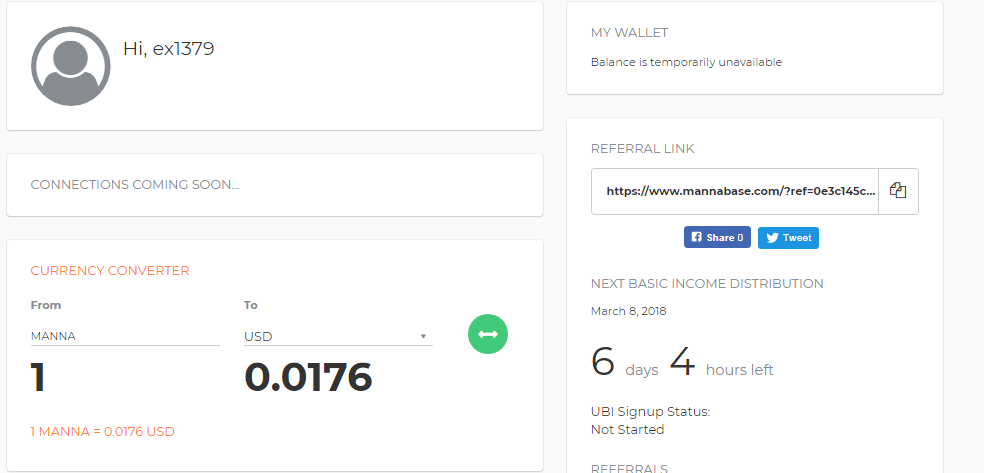Click Balance is temporarily unavailable message

tap(686, 62)
